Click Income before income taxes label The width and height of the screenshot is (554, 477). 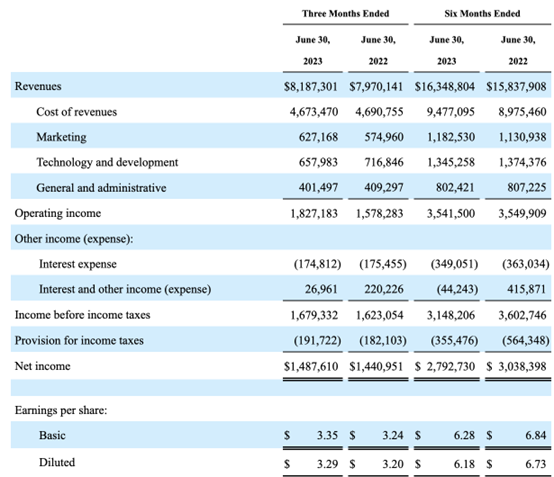(82, 315)
